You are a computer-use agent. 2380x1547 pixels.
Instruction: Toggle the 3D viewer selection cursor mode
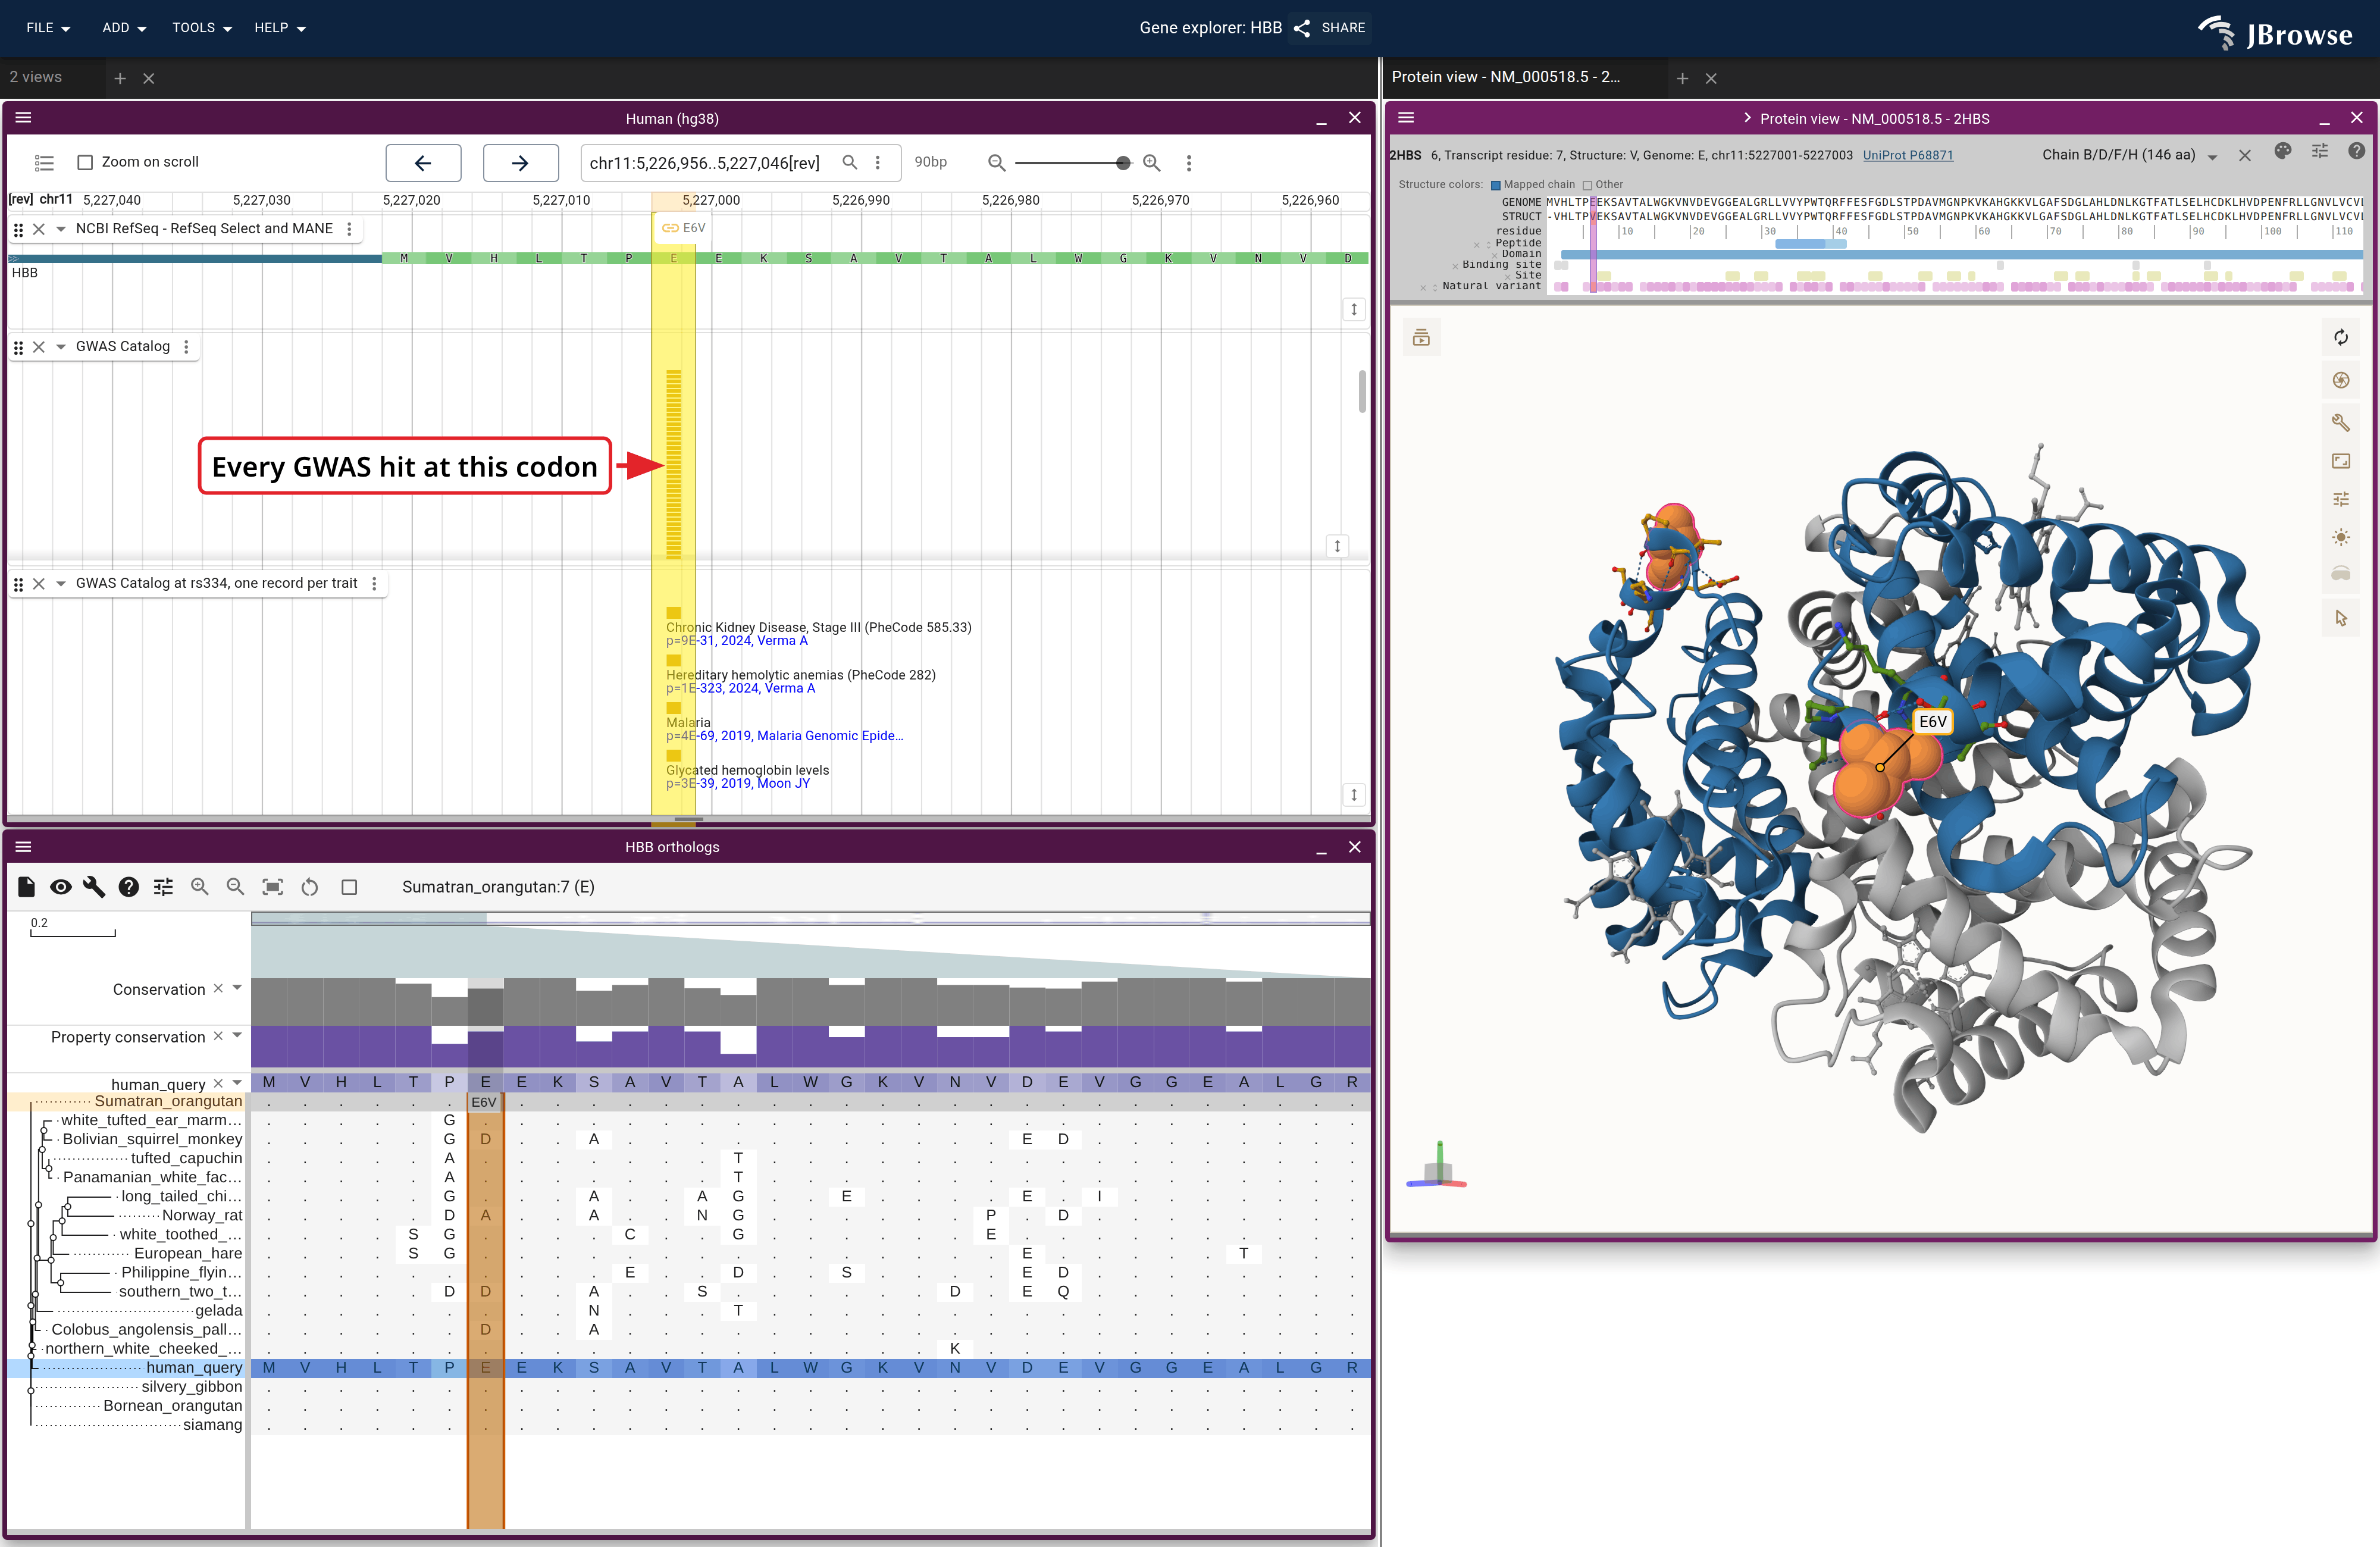2341,619
